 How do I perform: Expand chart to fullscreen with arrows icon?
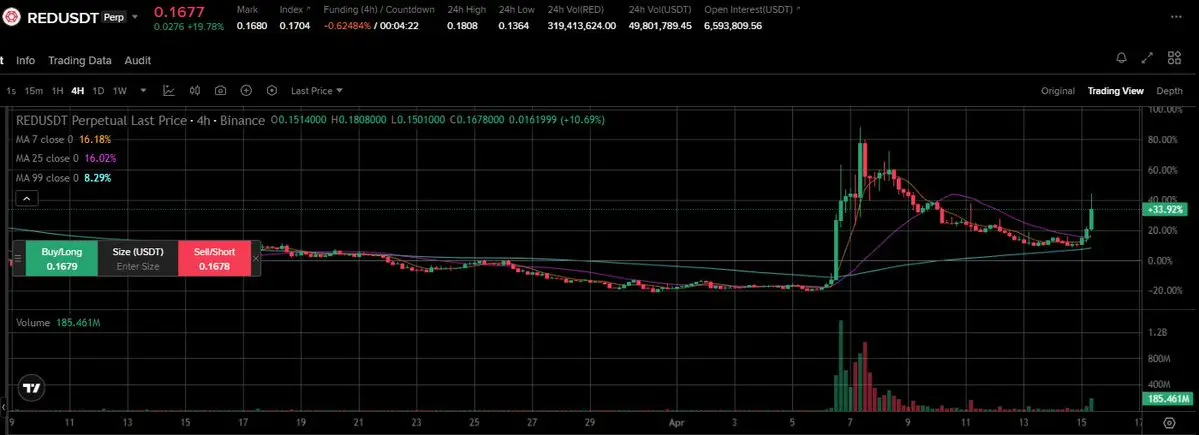tap(1147, 57)
